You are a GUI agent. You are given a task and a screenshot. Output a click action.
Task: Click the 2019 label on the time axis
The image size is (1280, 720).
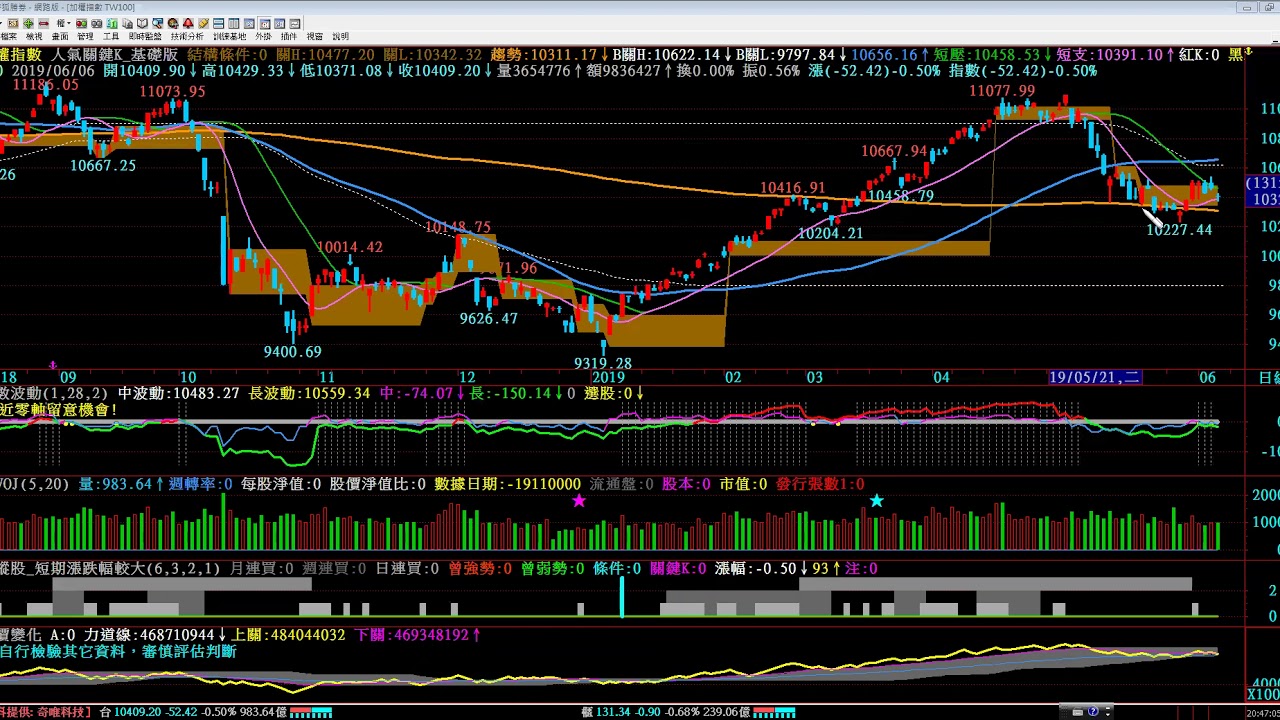(x=607, y=377)
